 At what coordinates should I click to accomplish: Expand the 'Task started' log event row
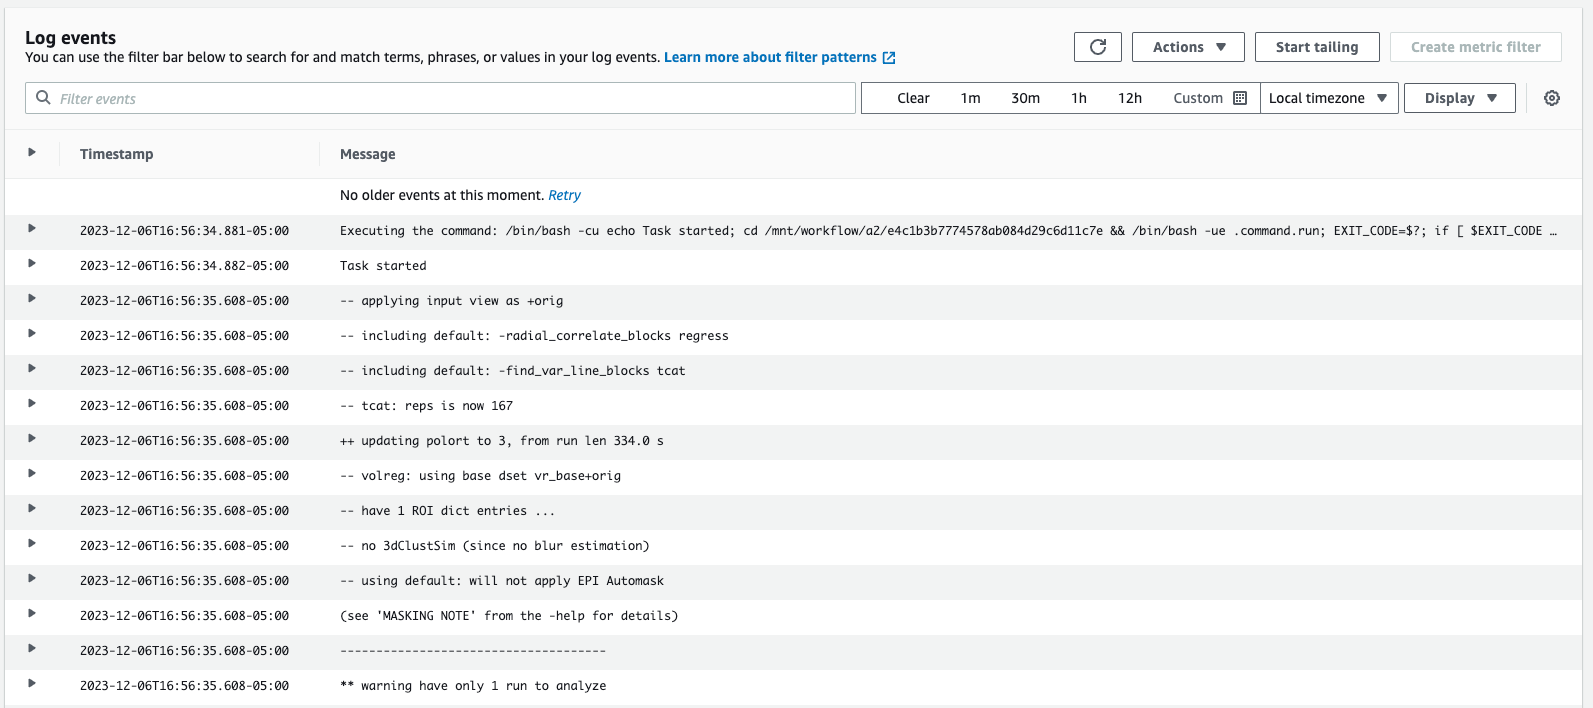pos(32,264)
